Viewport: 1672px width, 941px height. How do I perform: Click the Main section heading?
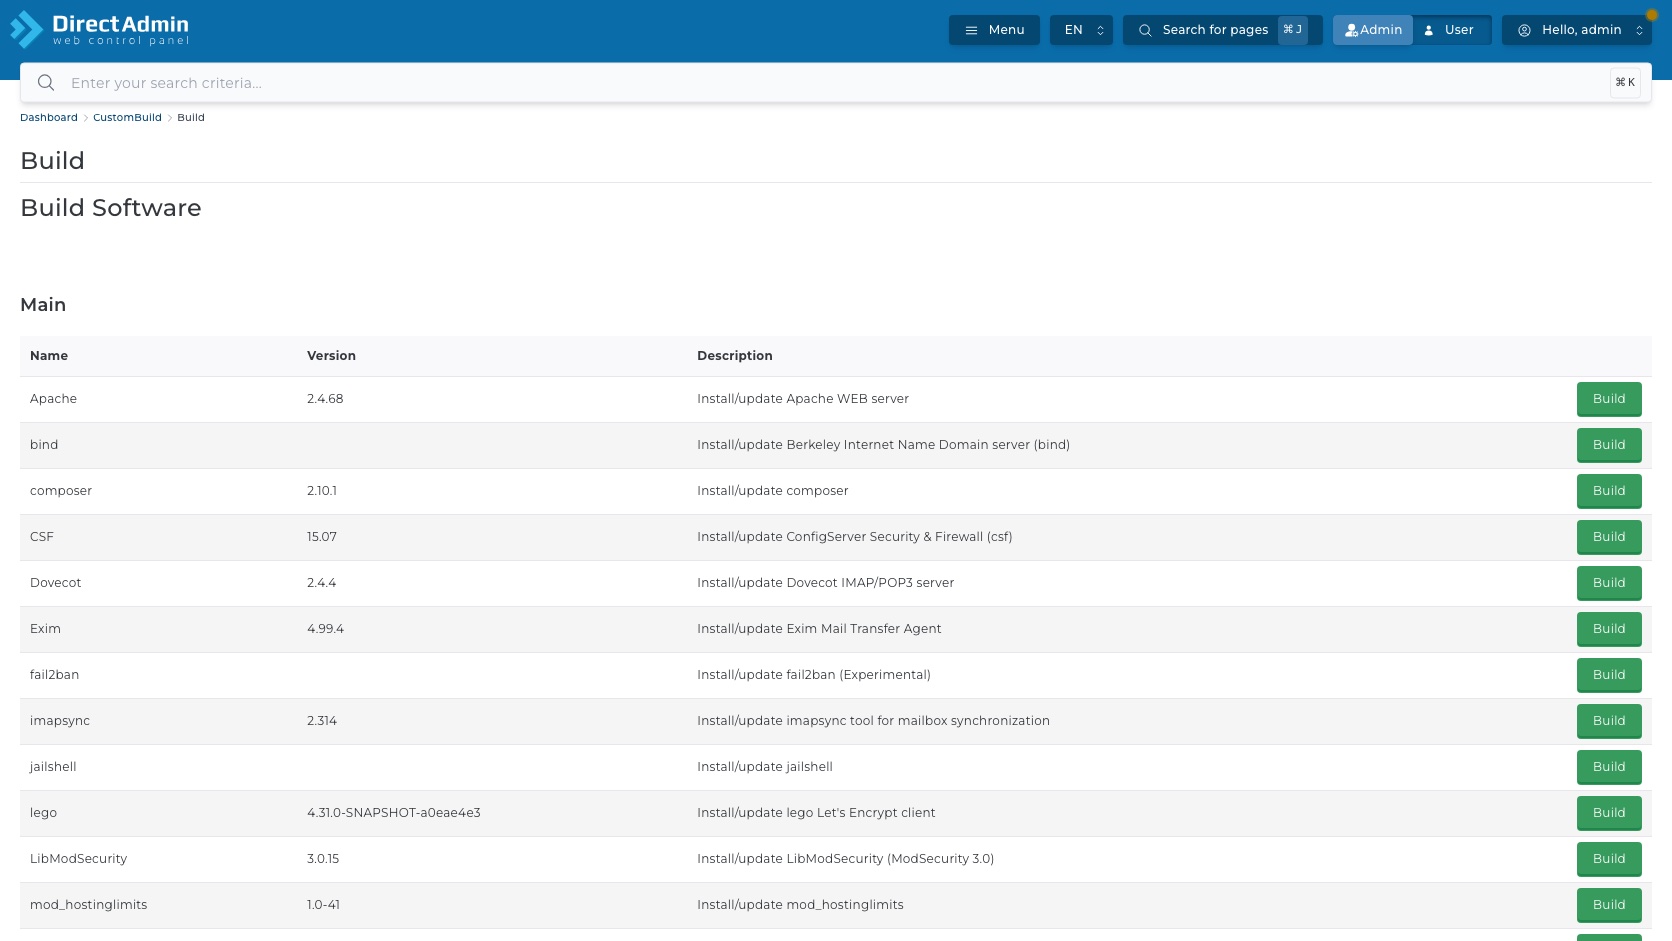(43, 305)
